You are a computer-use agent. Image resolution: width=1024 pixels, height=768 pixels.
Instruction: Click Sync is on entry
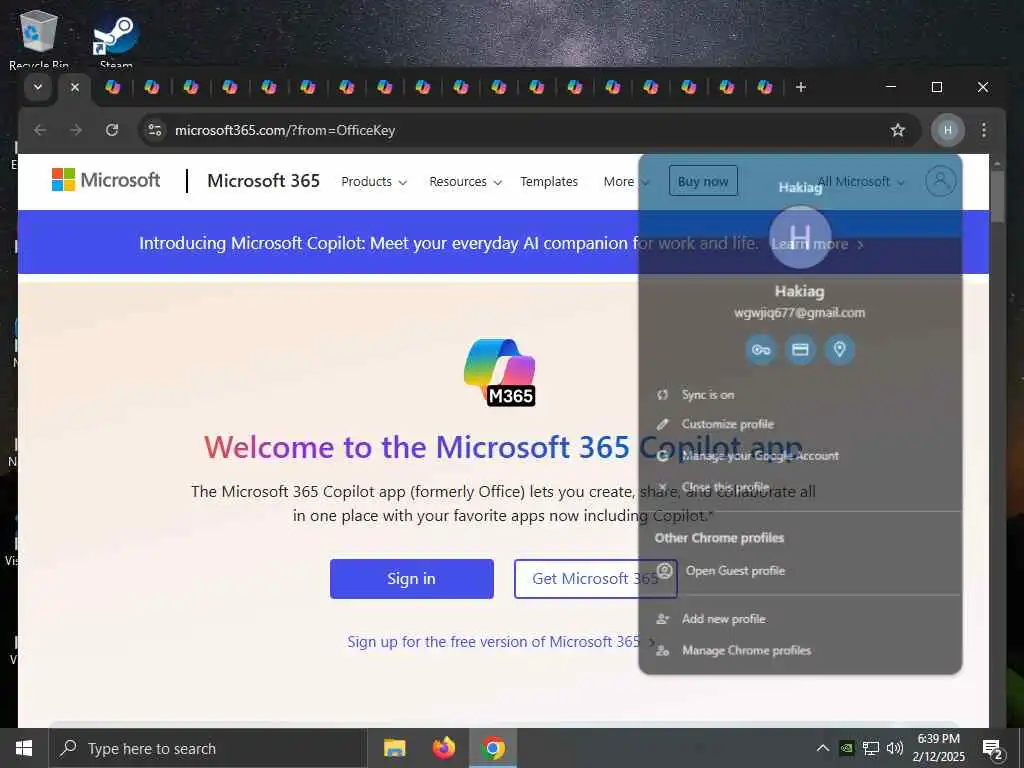click(x=800, y=394)
